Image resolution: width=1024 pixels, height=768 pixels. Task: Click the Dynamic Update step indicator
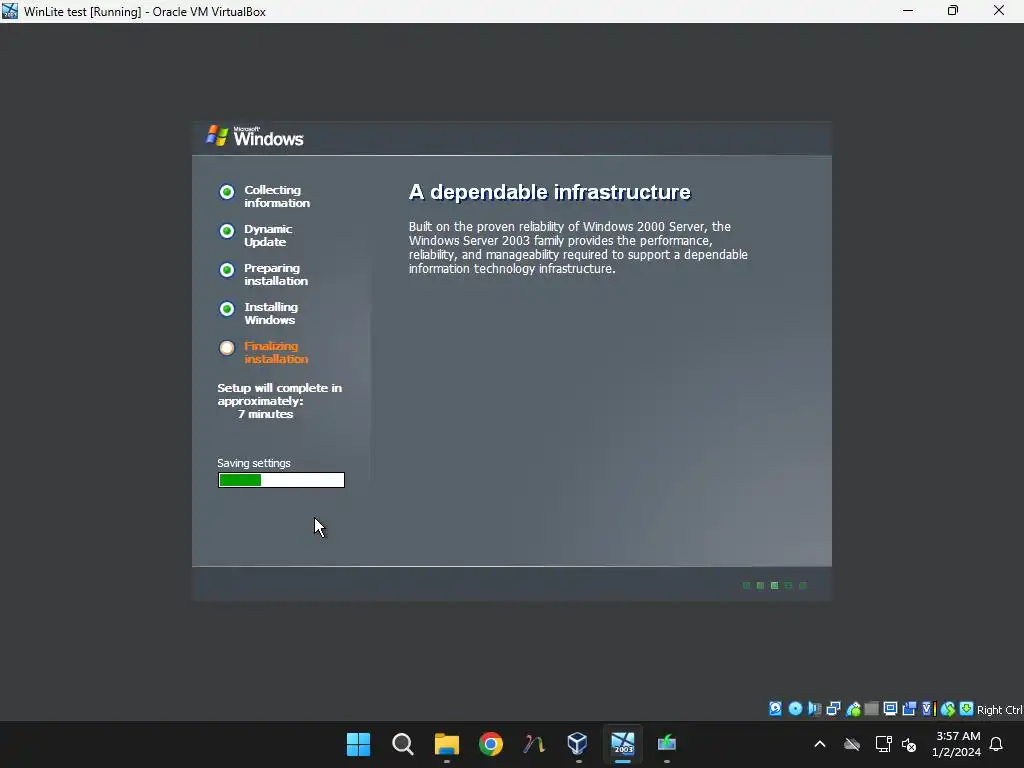point(227,231)
